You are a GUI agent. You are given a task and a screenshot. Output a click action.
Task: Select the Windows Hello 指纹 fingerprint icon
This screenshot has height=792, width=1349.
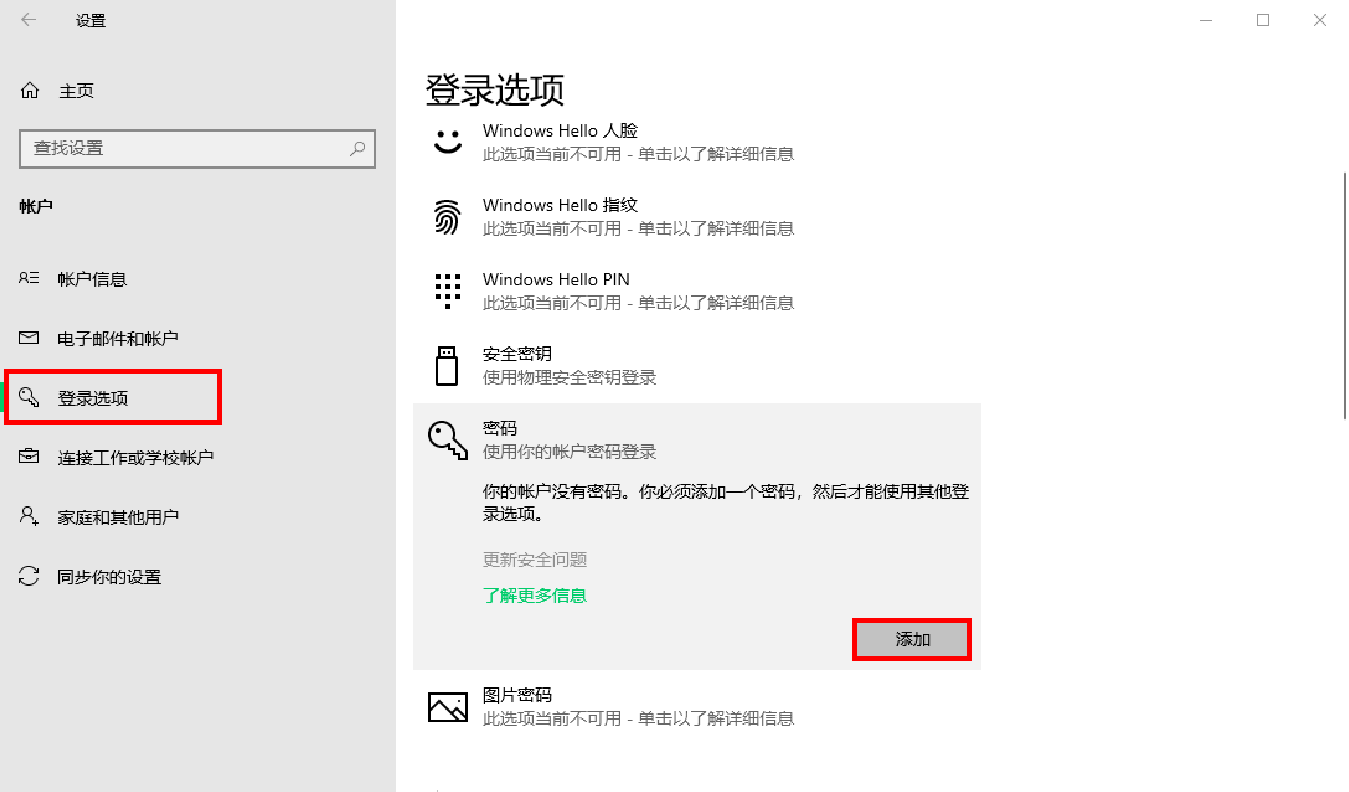pyautogui.click(x=448, y=215)
